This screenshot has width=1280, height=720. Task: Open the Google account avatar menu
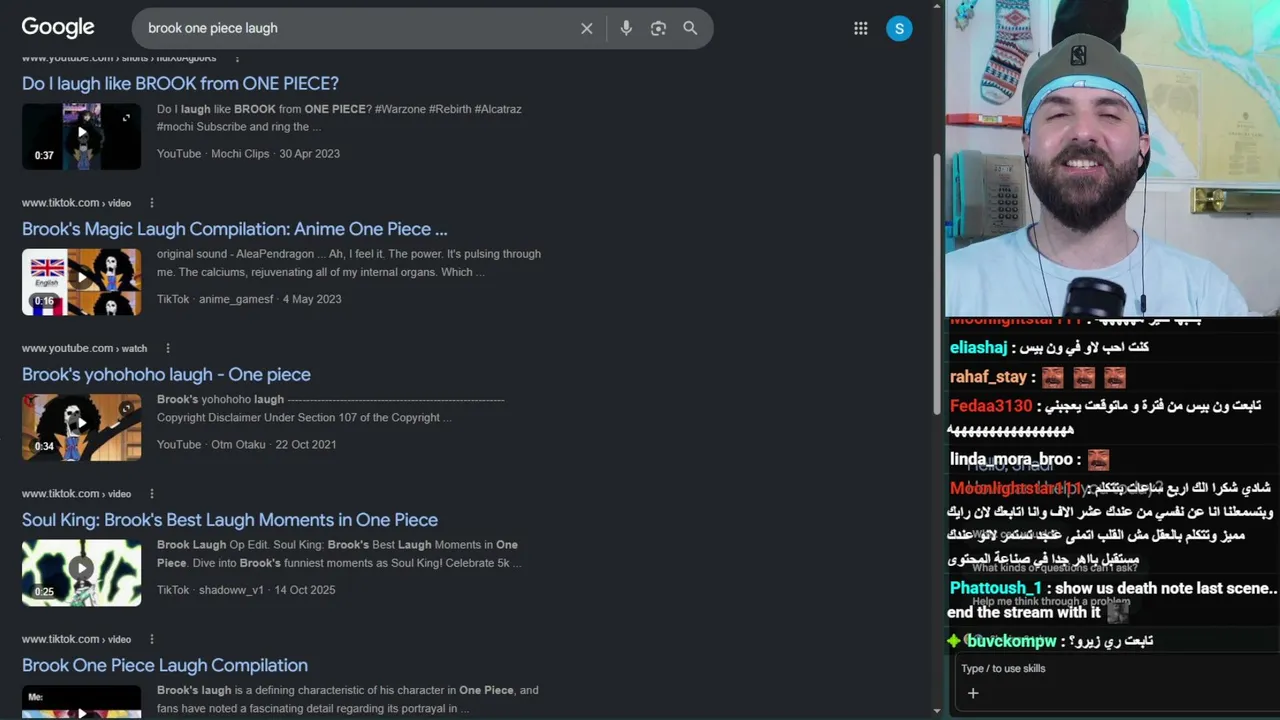899,28
